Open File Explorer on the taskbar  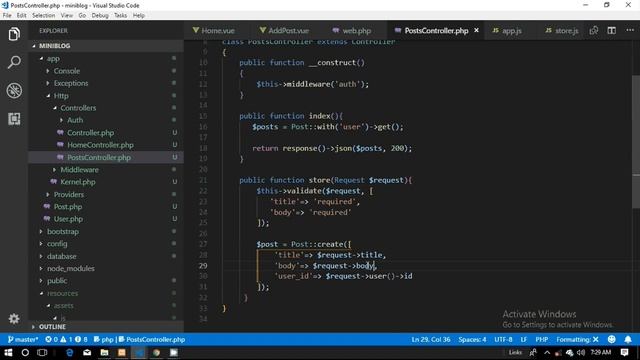point(104,352)
